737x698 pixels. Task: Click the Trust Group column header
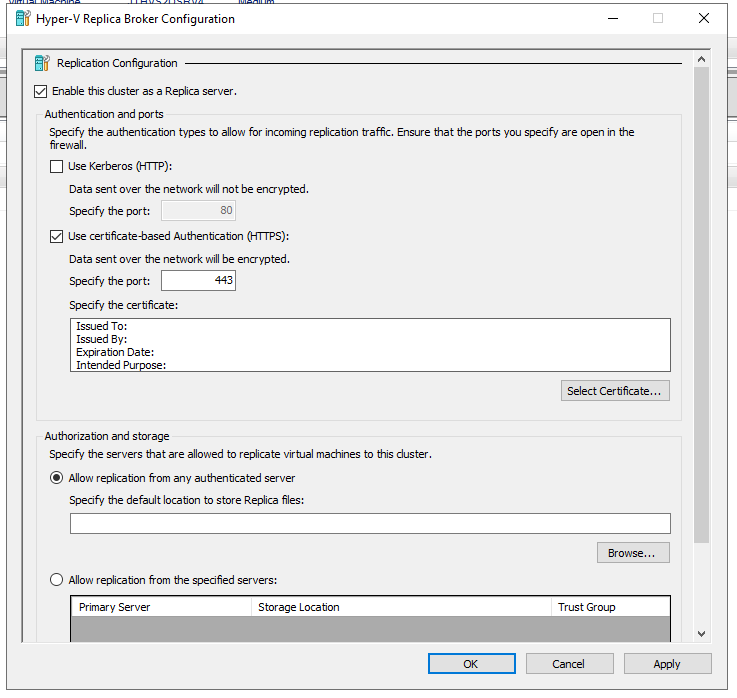pyautogui.click(x=611, y=607)
